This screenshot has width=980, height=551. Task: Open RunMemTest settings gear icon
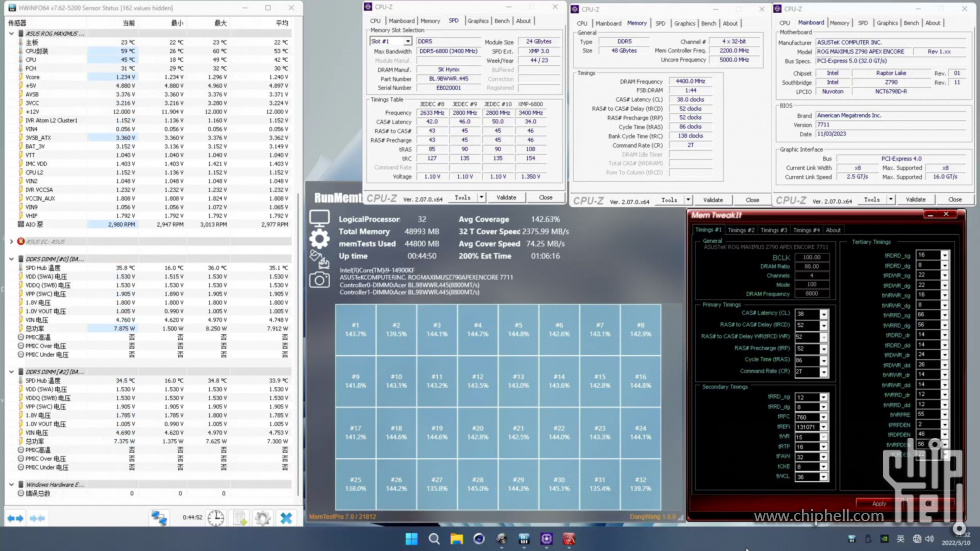(x=319, y=239)
